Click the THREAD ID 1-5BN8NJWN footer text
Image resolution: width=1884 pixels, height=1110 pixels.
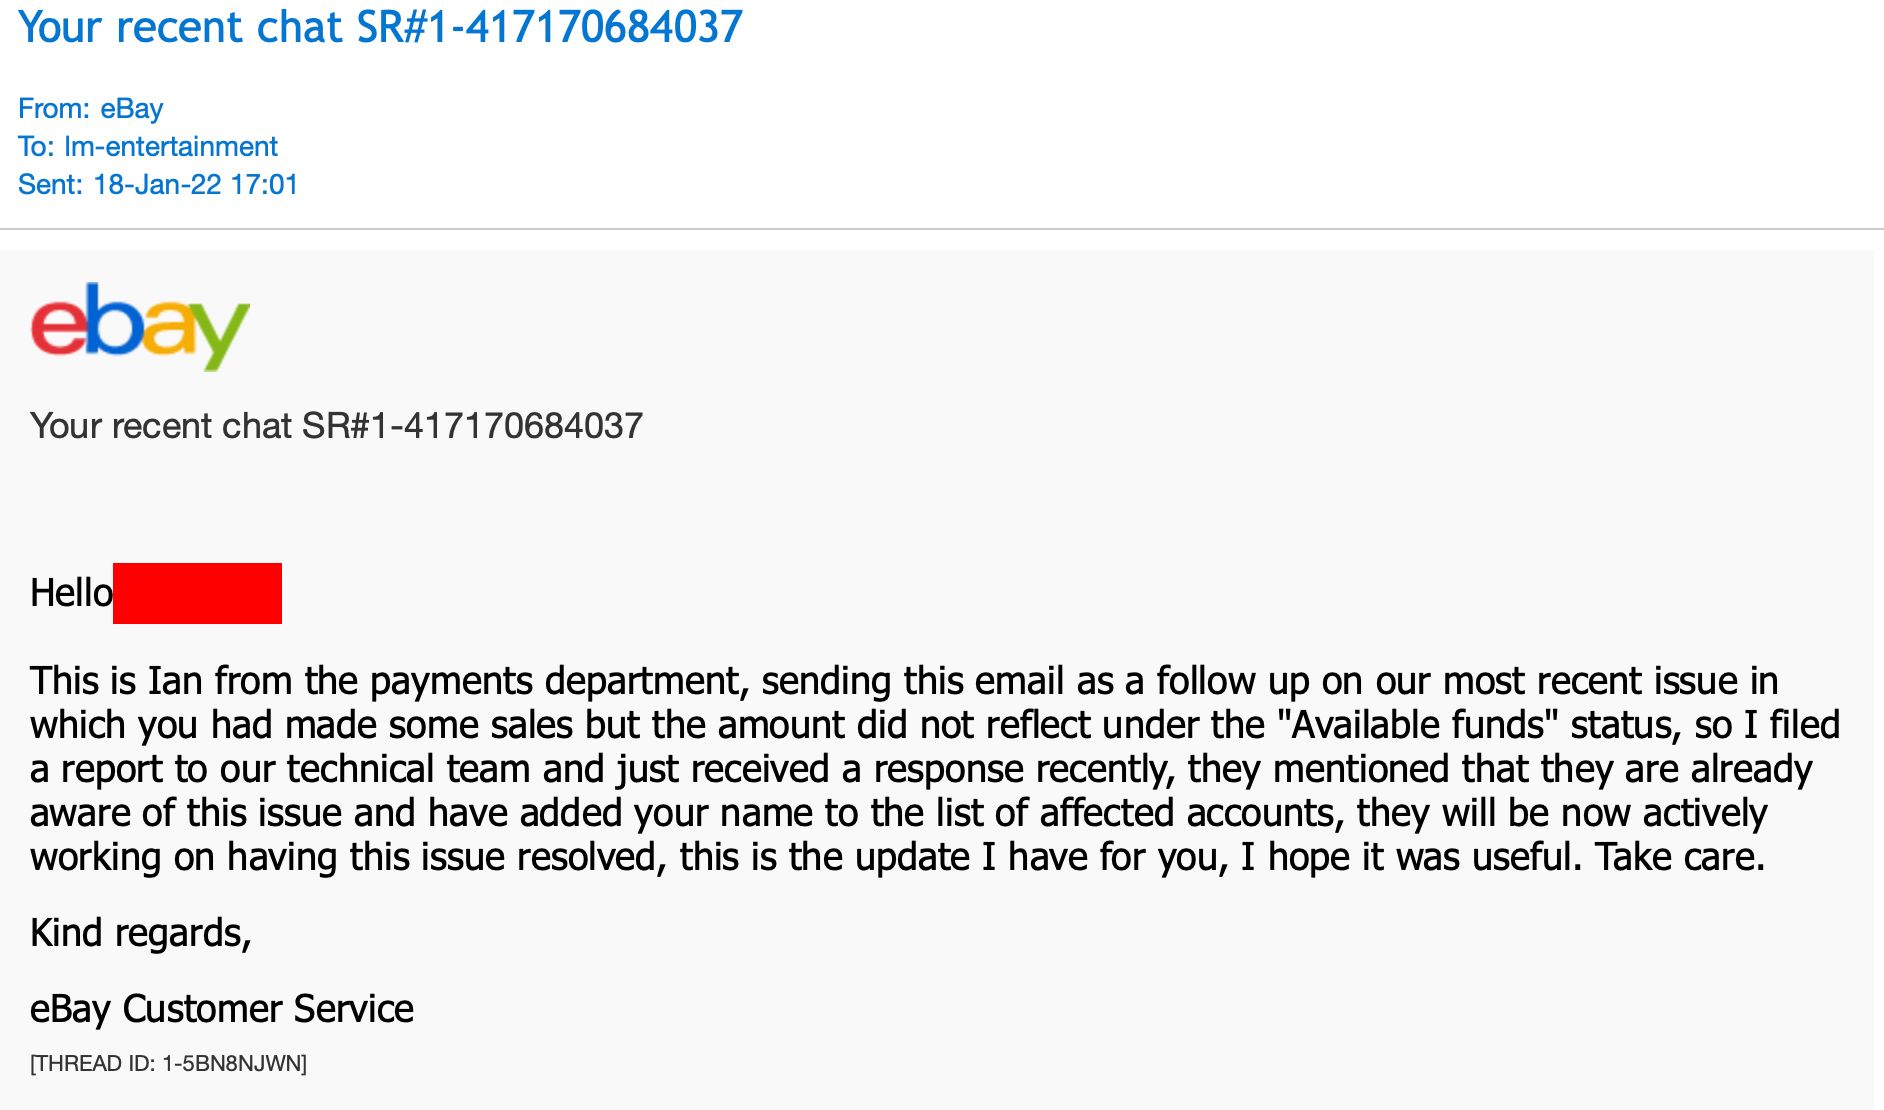tap(168, 1063)
